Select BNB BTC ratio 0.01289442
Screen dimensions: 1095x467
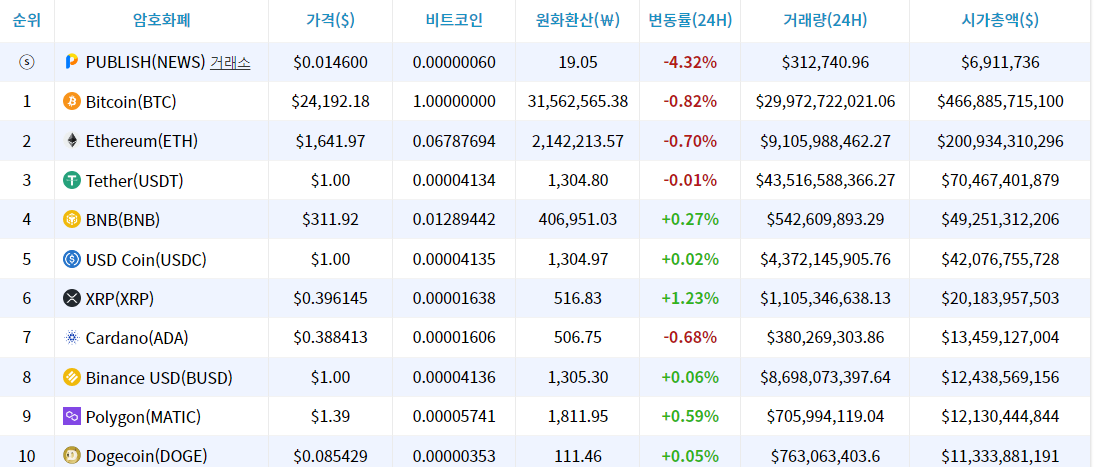click(x=454, y=220)
